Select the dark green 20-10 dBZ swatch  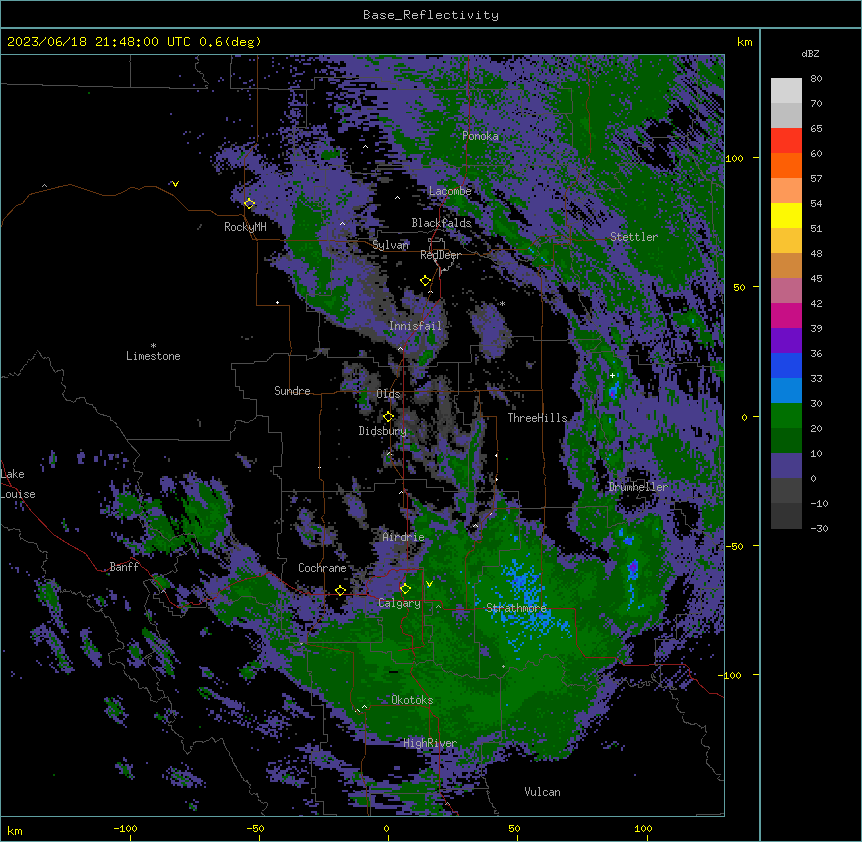[x=786, y=441]
